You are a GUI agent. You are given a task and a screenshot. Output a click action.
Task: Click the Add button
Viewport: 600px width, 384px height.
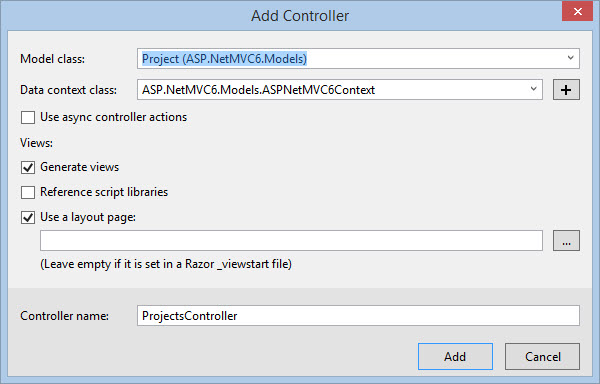click(455, 356)
